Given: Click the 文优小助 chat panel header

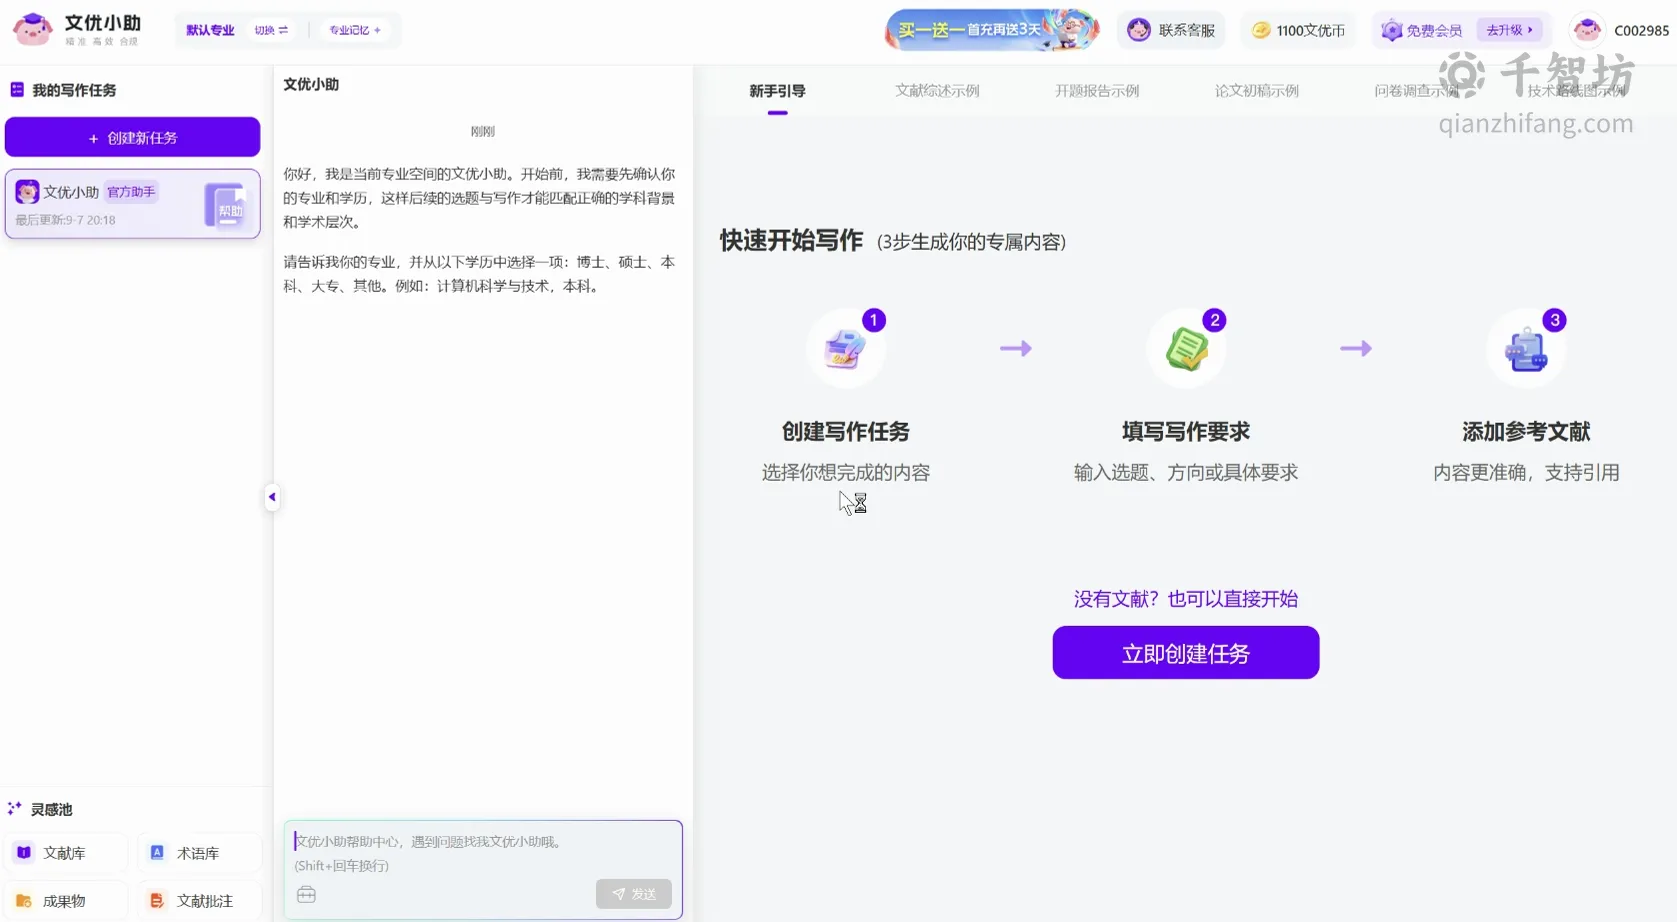Looking at the screenshot, I should click(x=311, y=84).
